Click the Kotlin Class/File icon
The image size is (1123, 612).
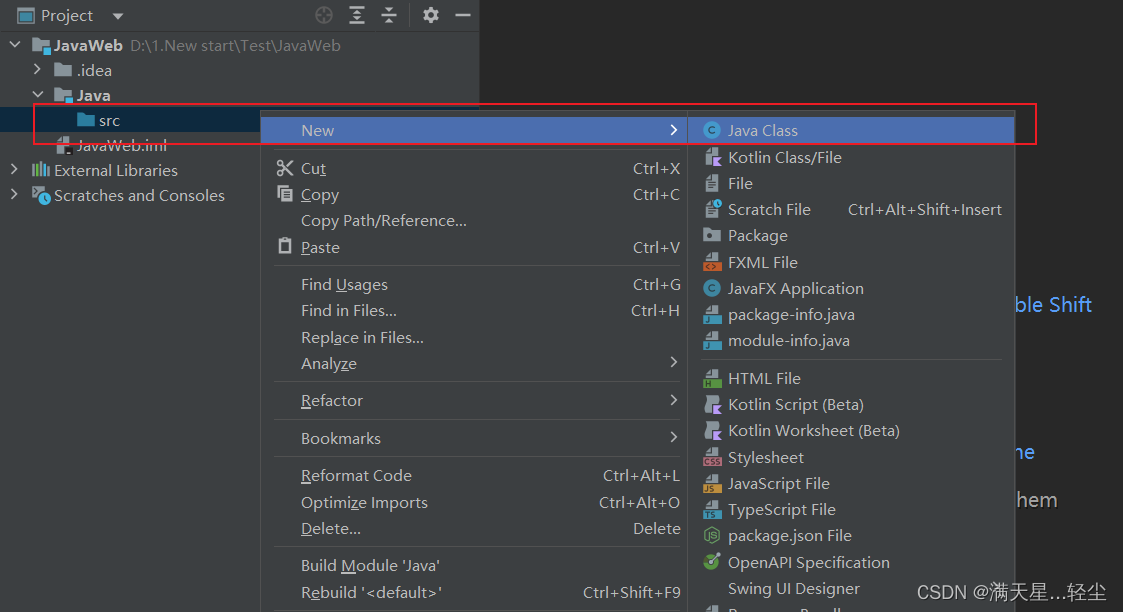712,157
